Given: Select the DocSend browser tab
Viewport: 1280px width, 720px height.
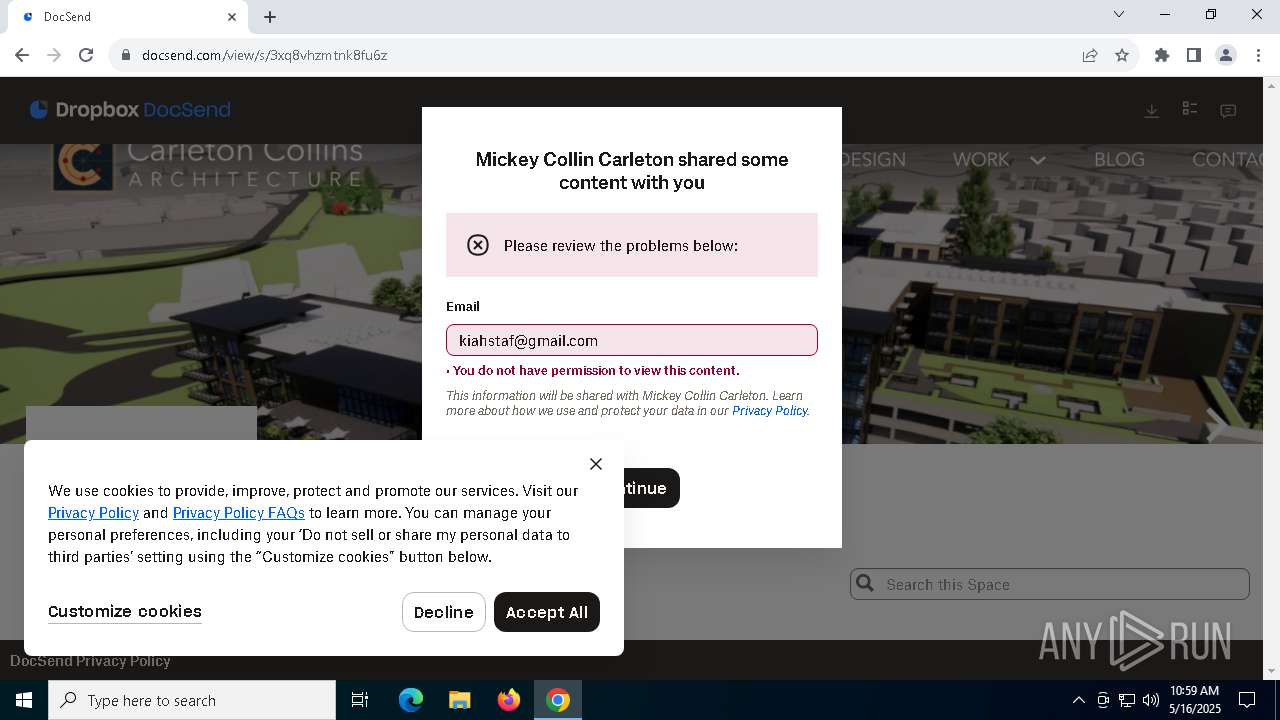Looking at the screenshot, I should [128, 17].
